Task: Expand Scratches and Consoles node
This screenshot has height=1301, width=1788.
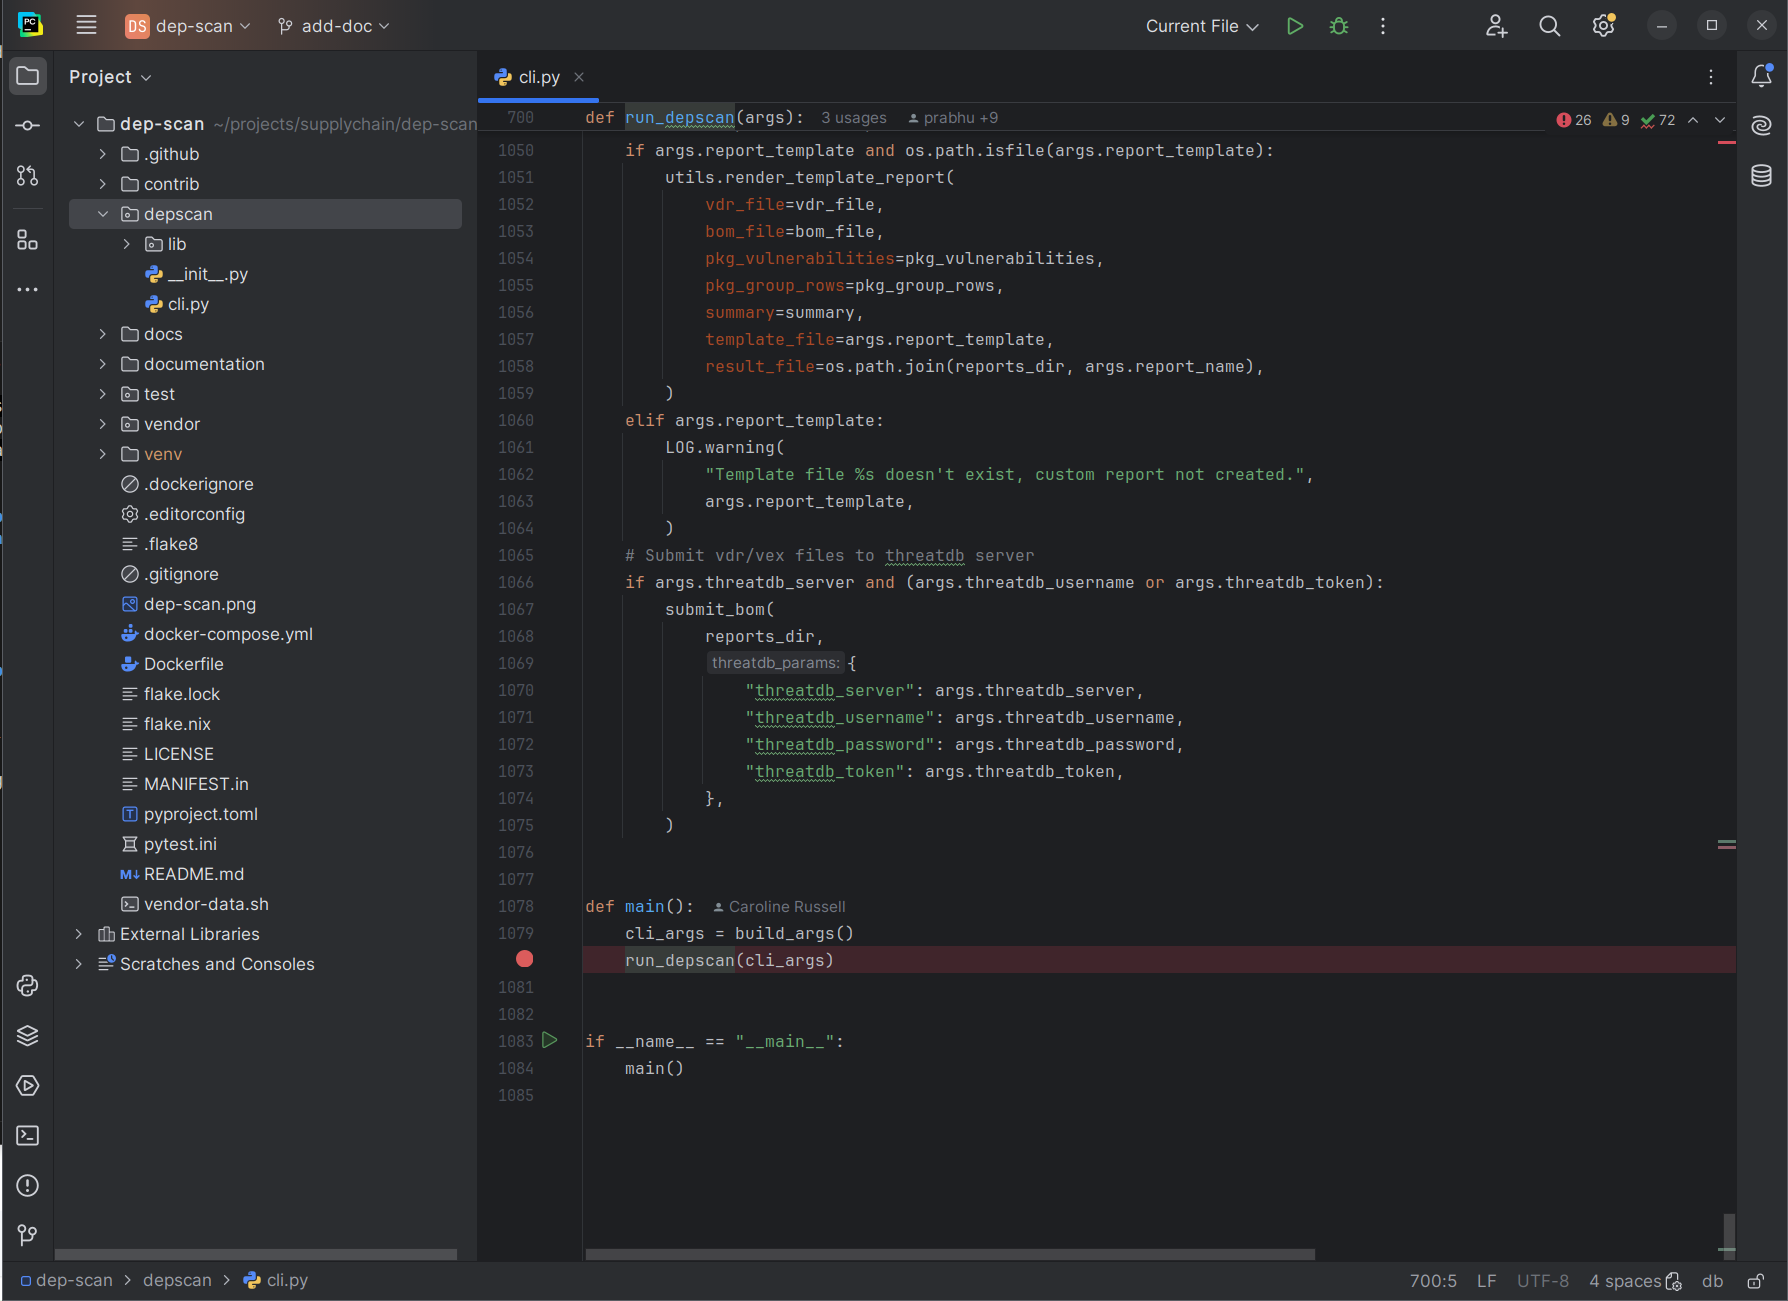Action: click(79, 964)
